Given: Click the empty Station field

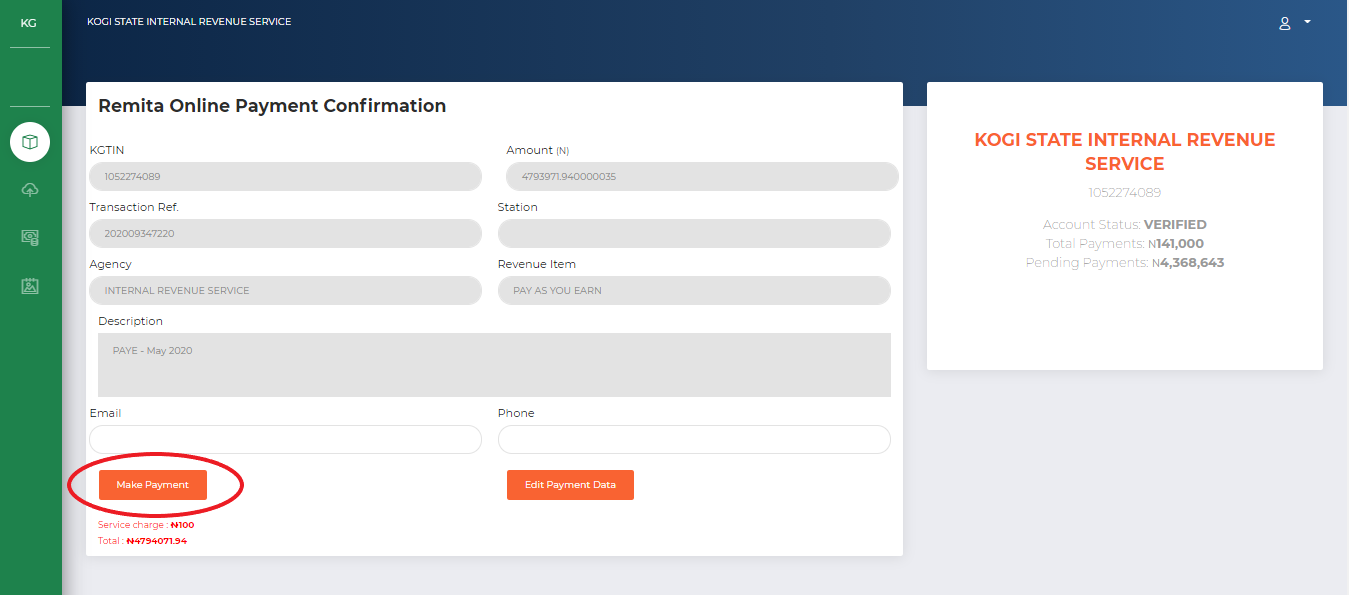Looking at the screenshot, I should 694,234.
